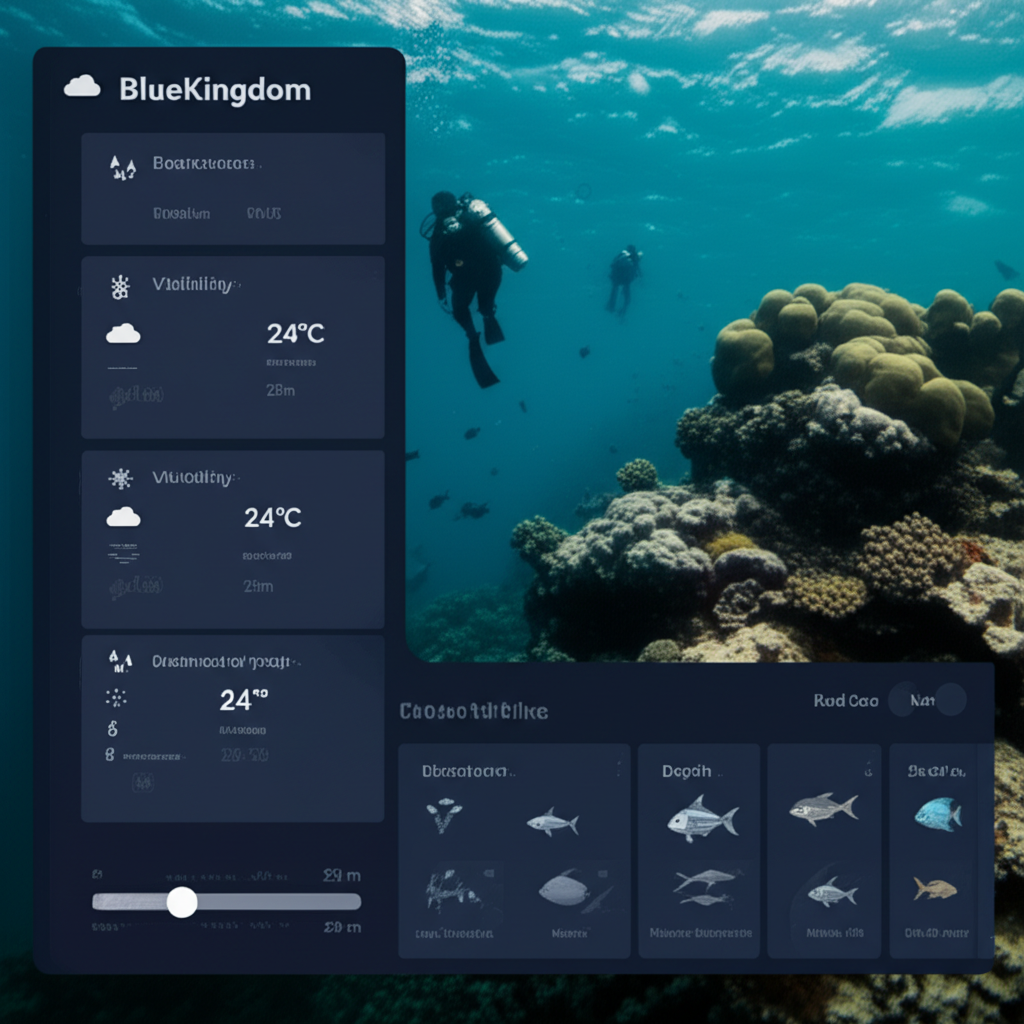The image size is (1024, 1024).
Task: Toggle the Nat switch in the fish panel header
Action: point(929,701)
